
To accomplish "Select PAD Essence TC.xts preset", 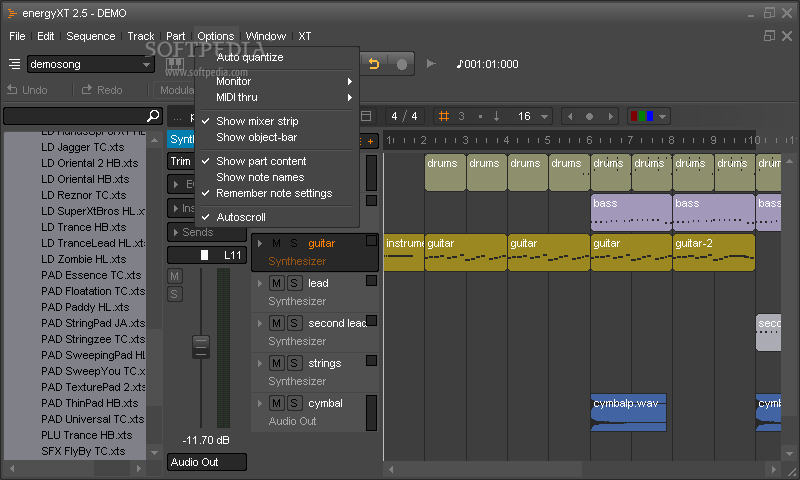I will 91,275.
